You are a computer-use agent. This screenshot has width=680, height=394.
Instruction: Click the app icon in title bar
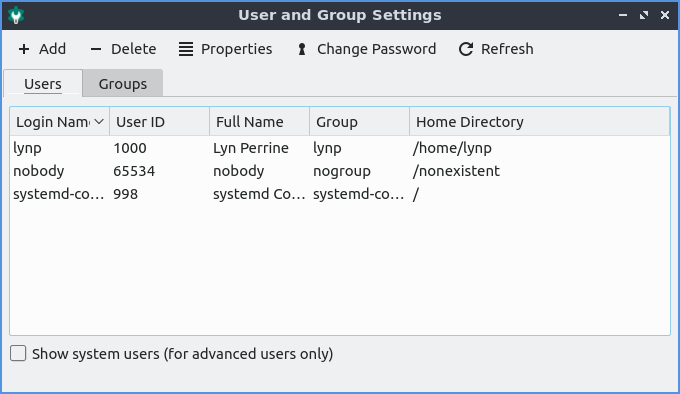click(x=16, y=15)
